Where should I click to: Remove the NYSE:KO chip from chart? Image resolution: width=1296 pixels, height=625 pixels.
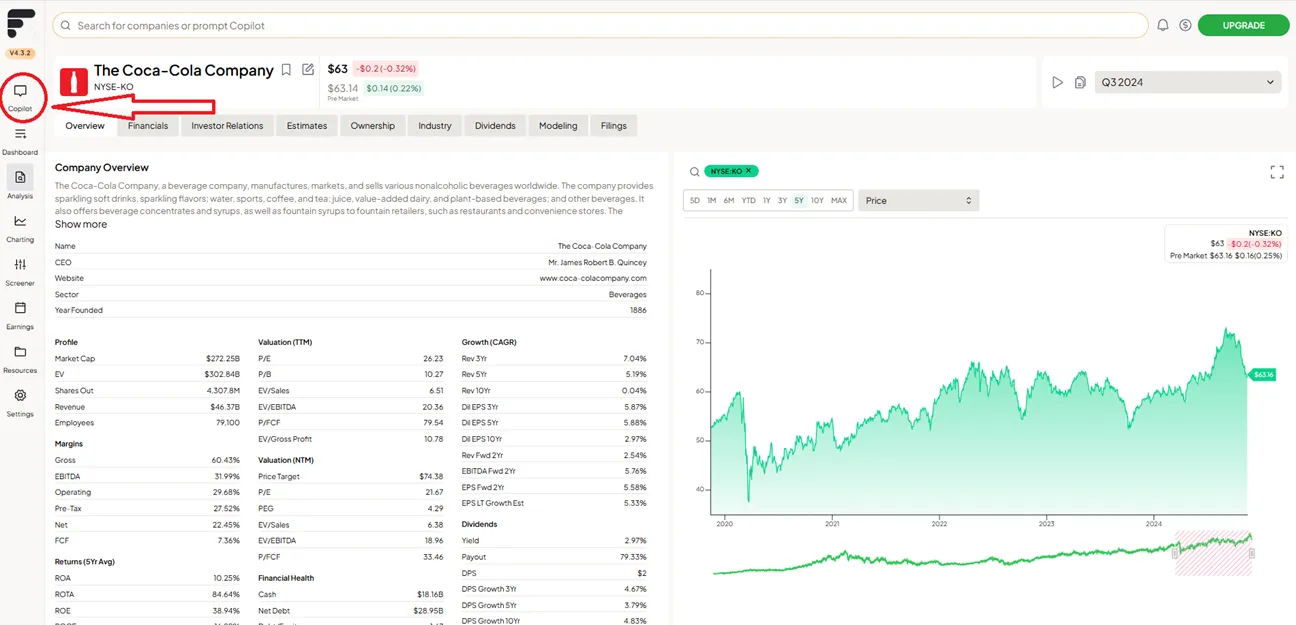click(x=748, y=171)
